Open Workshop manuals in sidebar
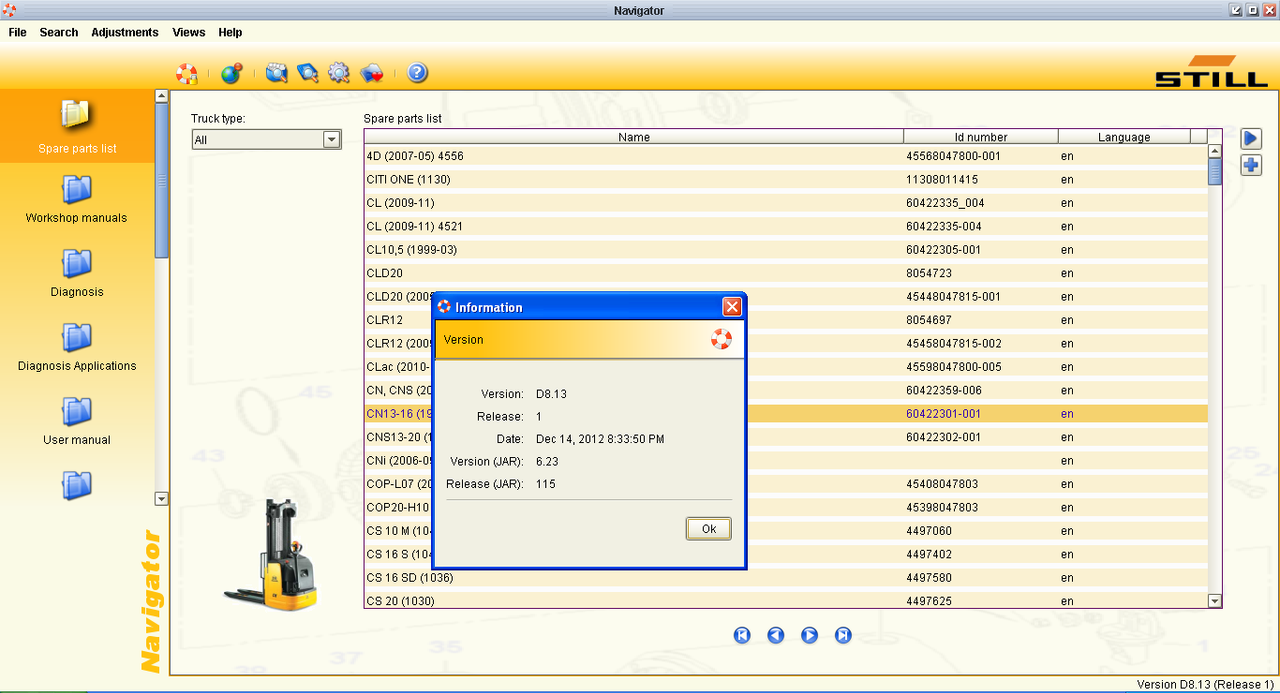The image size is (1280, 693). pos(77,198)
